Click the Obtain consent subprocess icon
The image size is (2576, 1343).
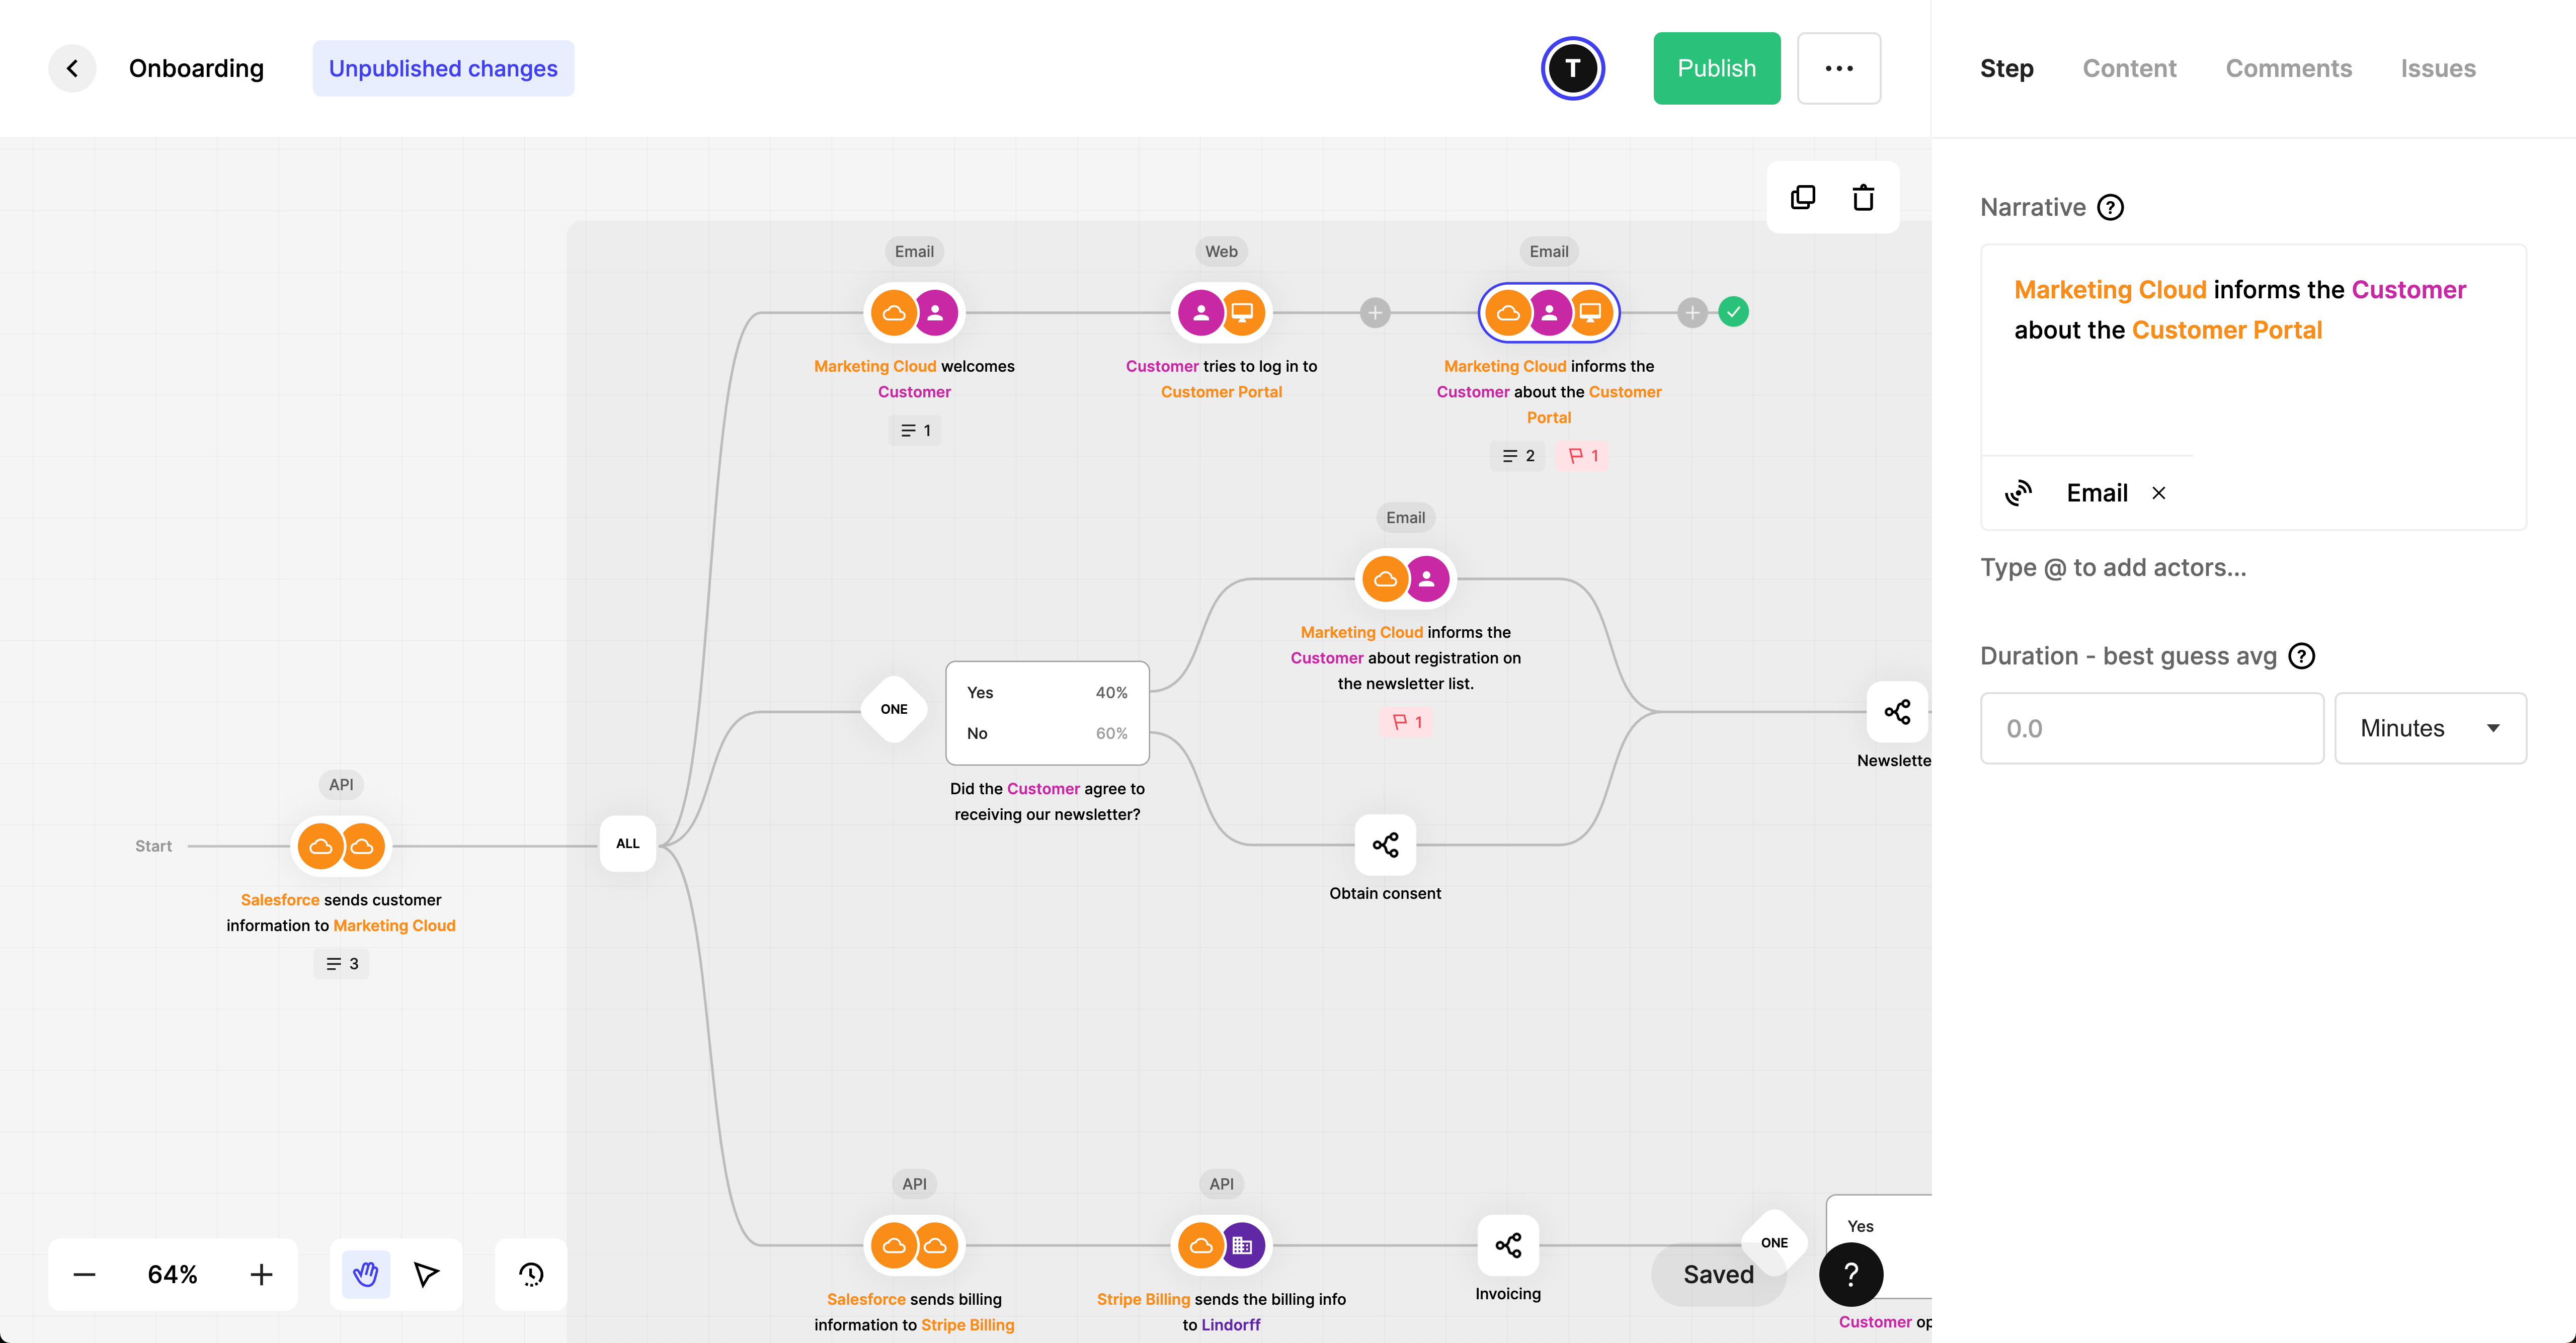click(1385, 845)
